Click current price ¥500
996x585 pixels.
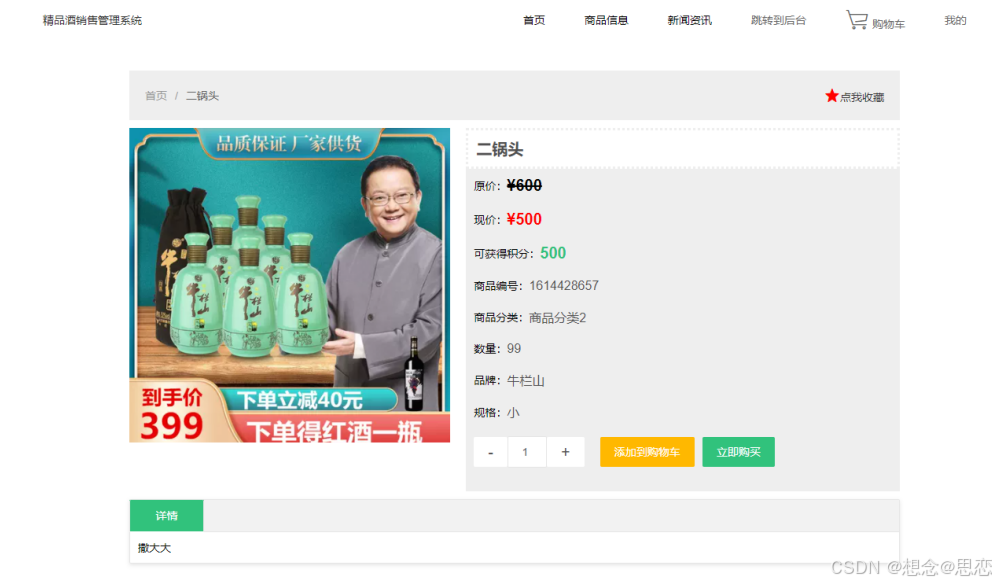pos(524,219)
